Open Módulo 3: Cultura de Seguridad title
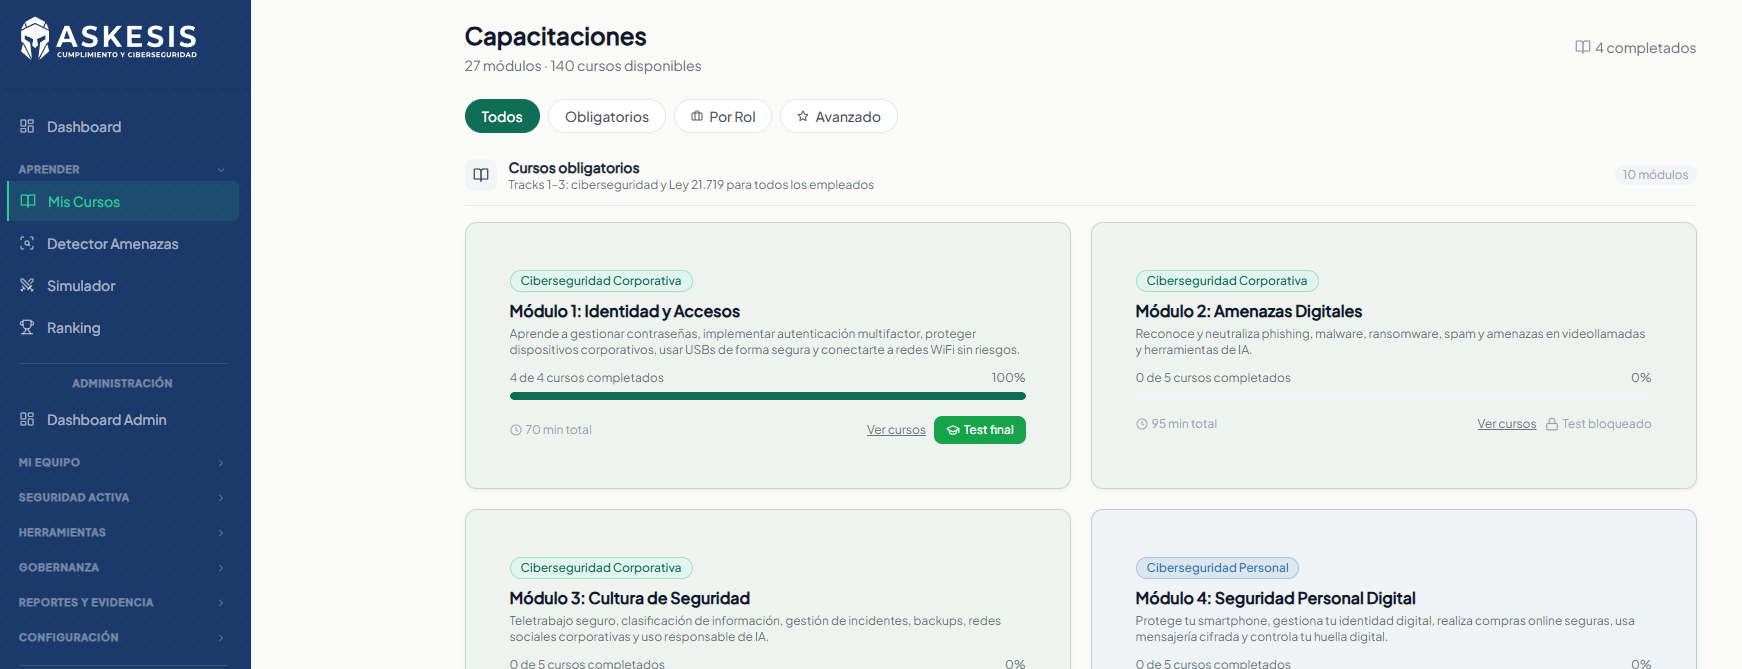 point(630,598)
